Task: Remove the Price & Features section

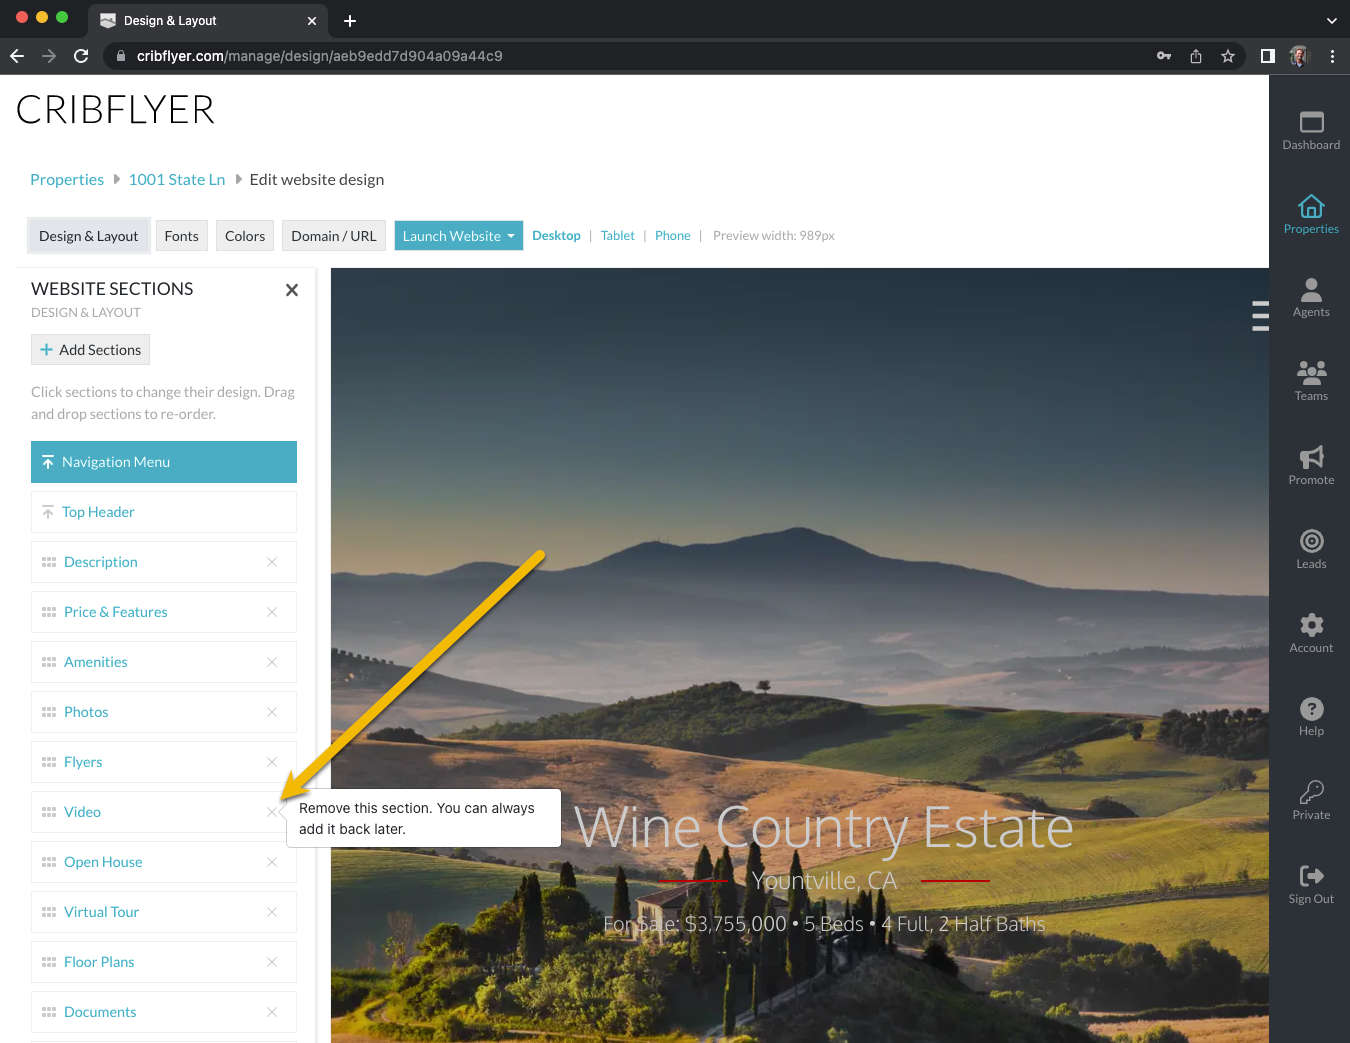Action: 272,612
